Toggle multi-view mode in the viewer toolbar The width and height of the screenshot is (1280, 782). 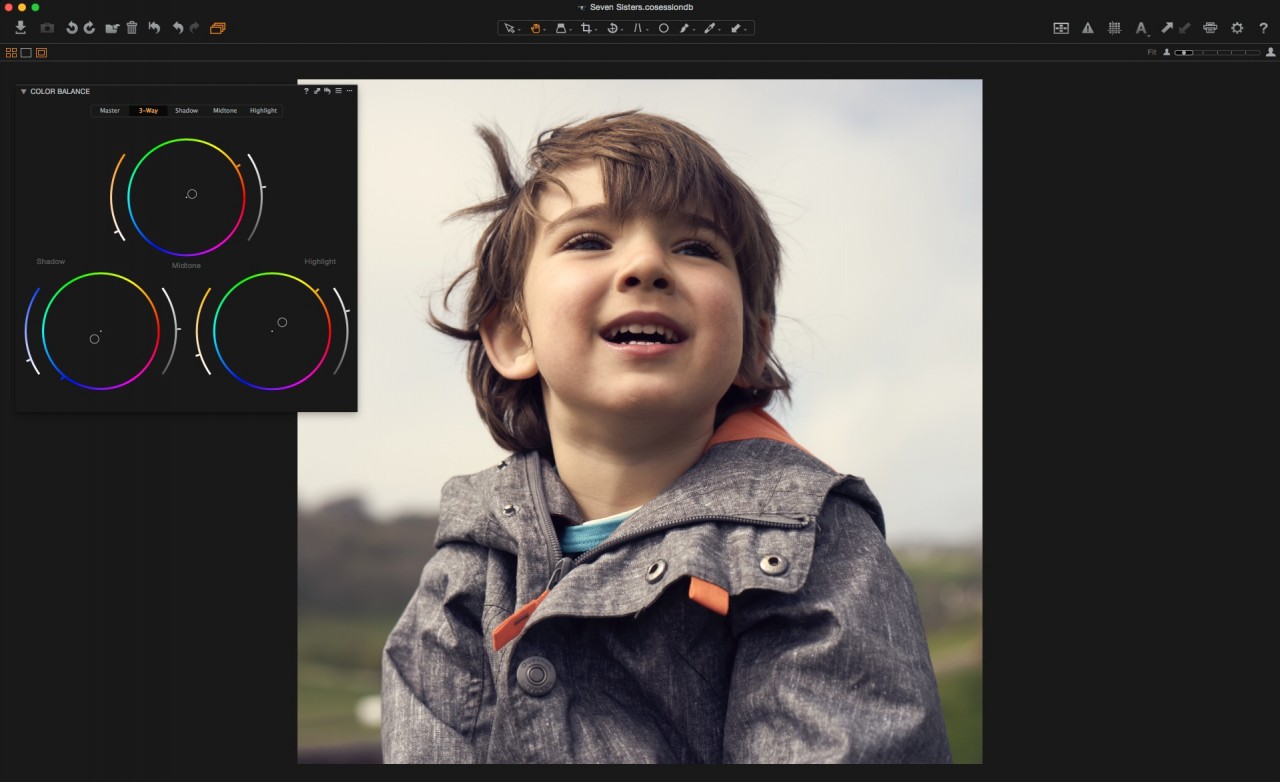pyautogui.click(x=9, y=53)
